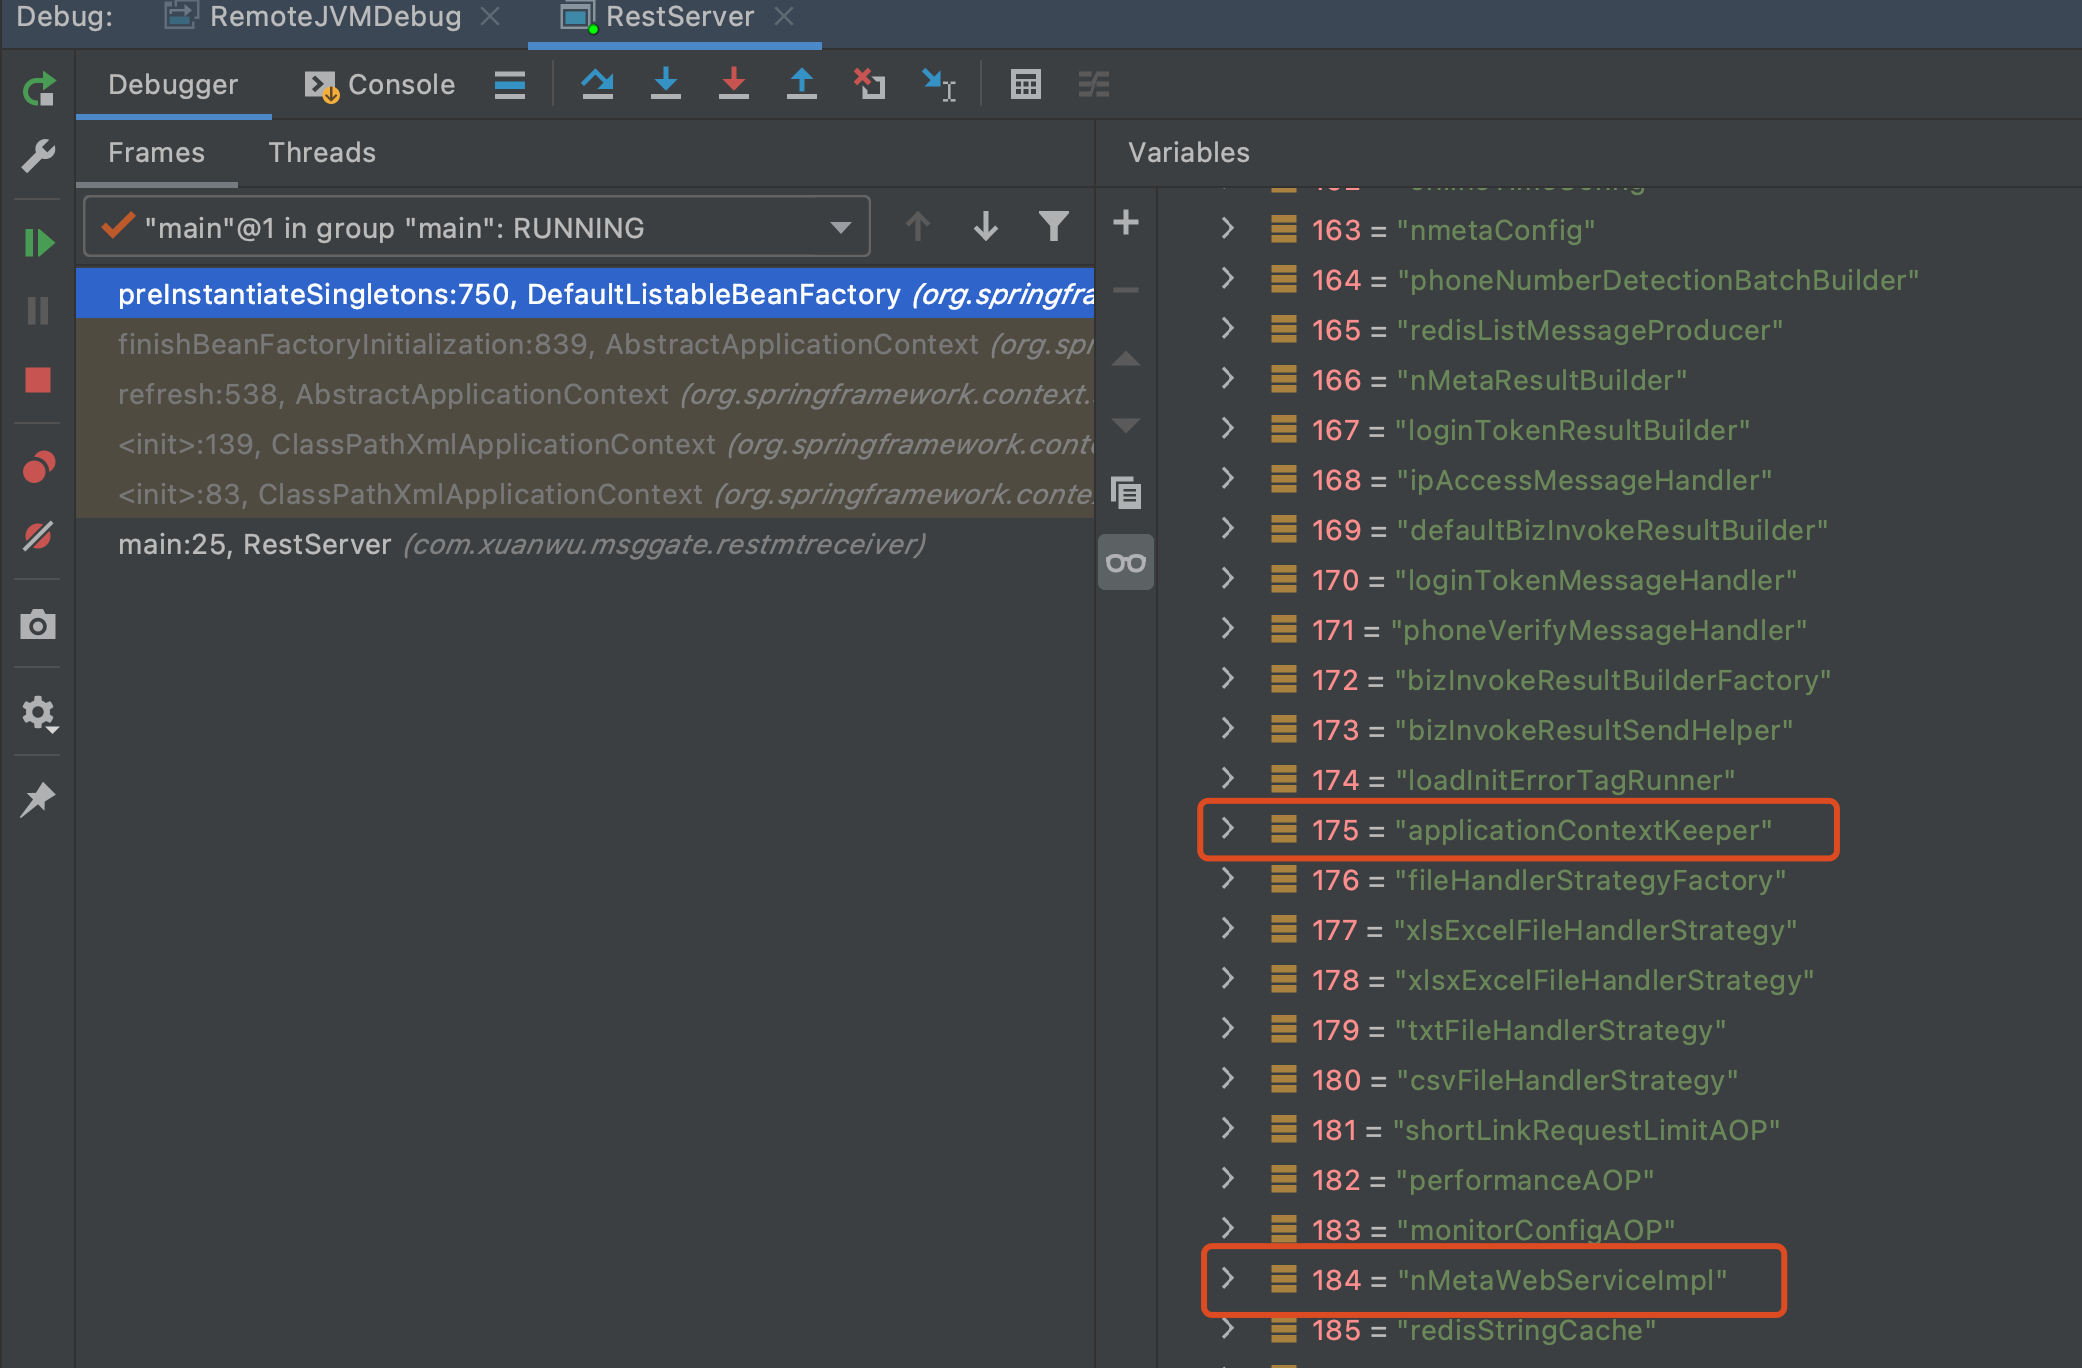Expand variable 171 phoneVerifyMessageHandler
The width and height of the screenshot is (2082, 1368).
(1228, 629)
